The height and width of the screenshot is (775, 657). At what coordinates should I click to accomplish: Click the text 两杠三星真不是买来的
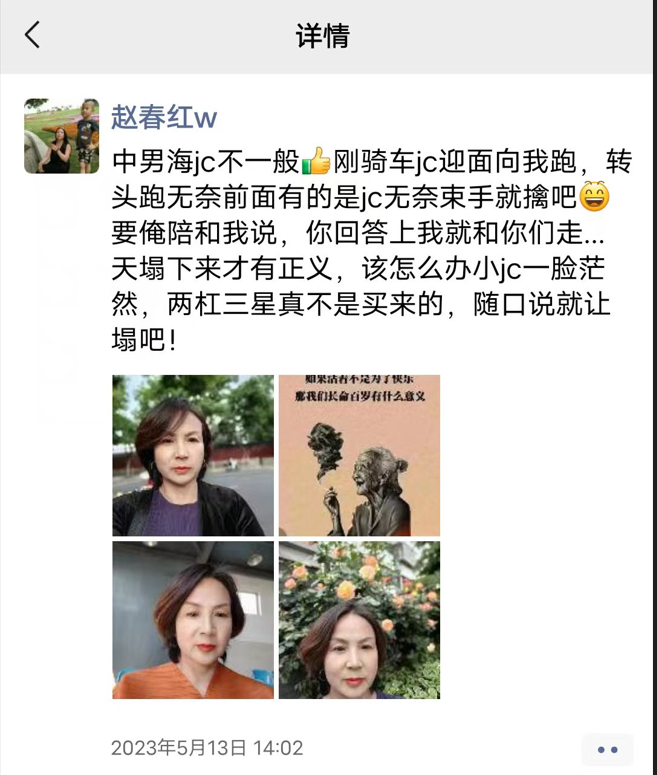305,304
